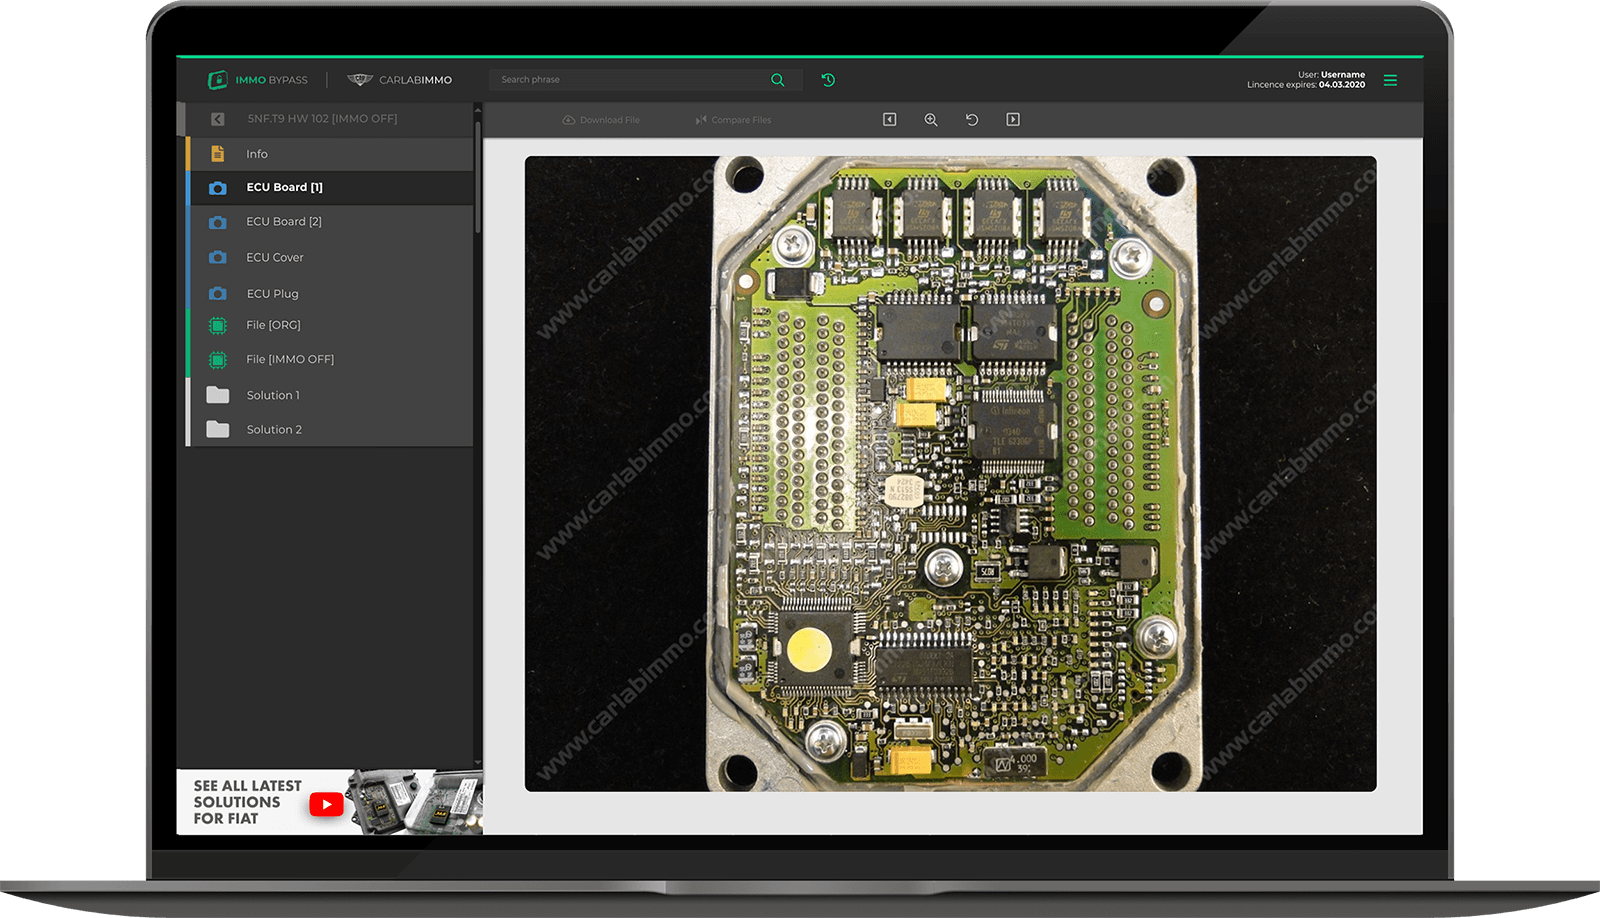Click the CARLABIMMO text
1600x918 pixels.
pos(415,80)
